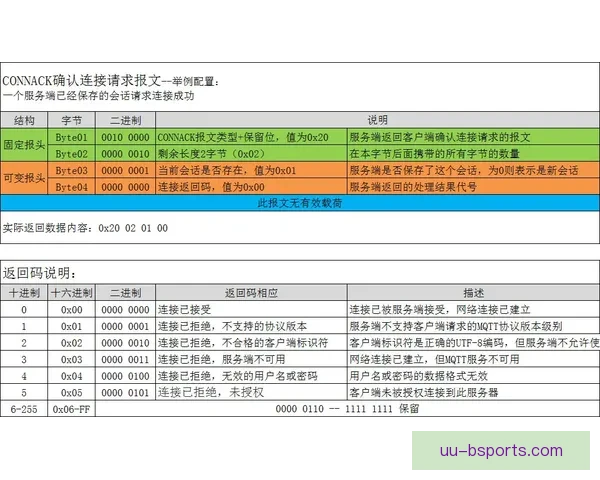600x480 pixels.
Task: Click the 6-255 decimal range cell
Action: coord(24,409)
